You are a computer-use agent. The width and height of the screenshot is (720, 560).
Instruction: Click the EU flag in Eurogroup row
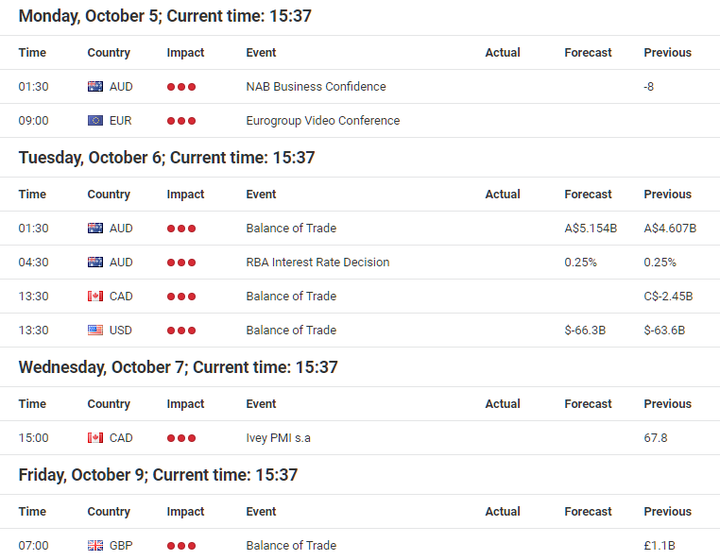[95, 121]
